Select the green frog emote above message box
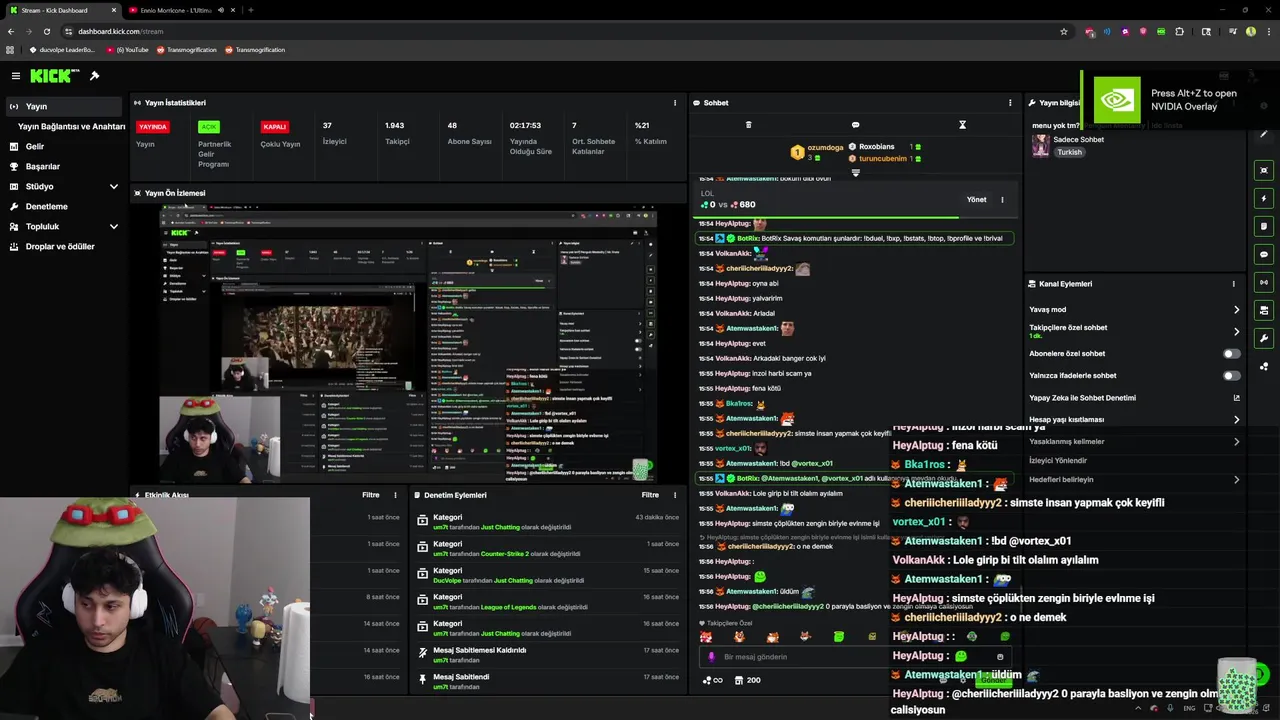This screenshot has width=1280, height=720. coord(838,637)
